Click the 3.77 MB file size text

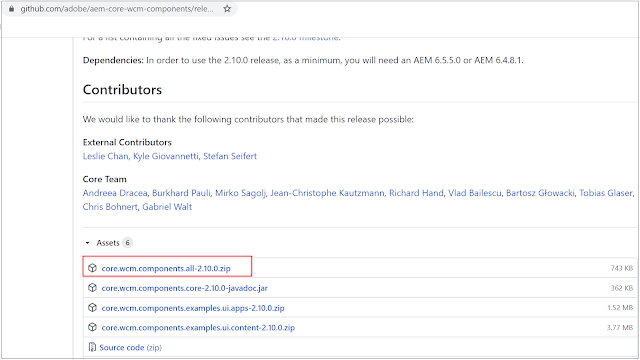pyautogui.click(x=620, y=327)
